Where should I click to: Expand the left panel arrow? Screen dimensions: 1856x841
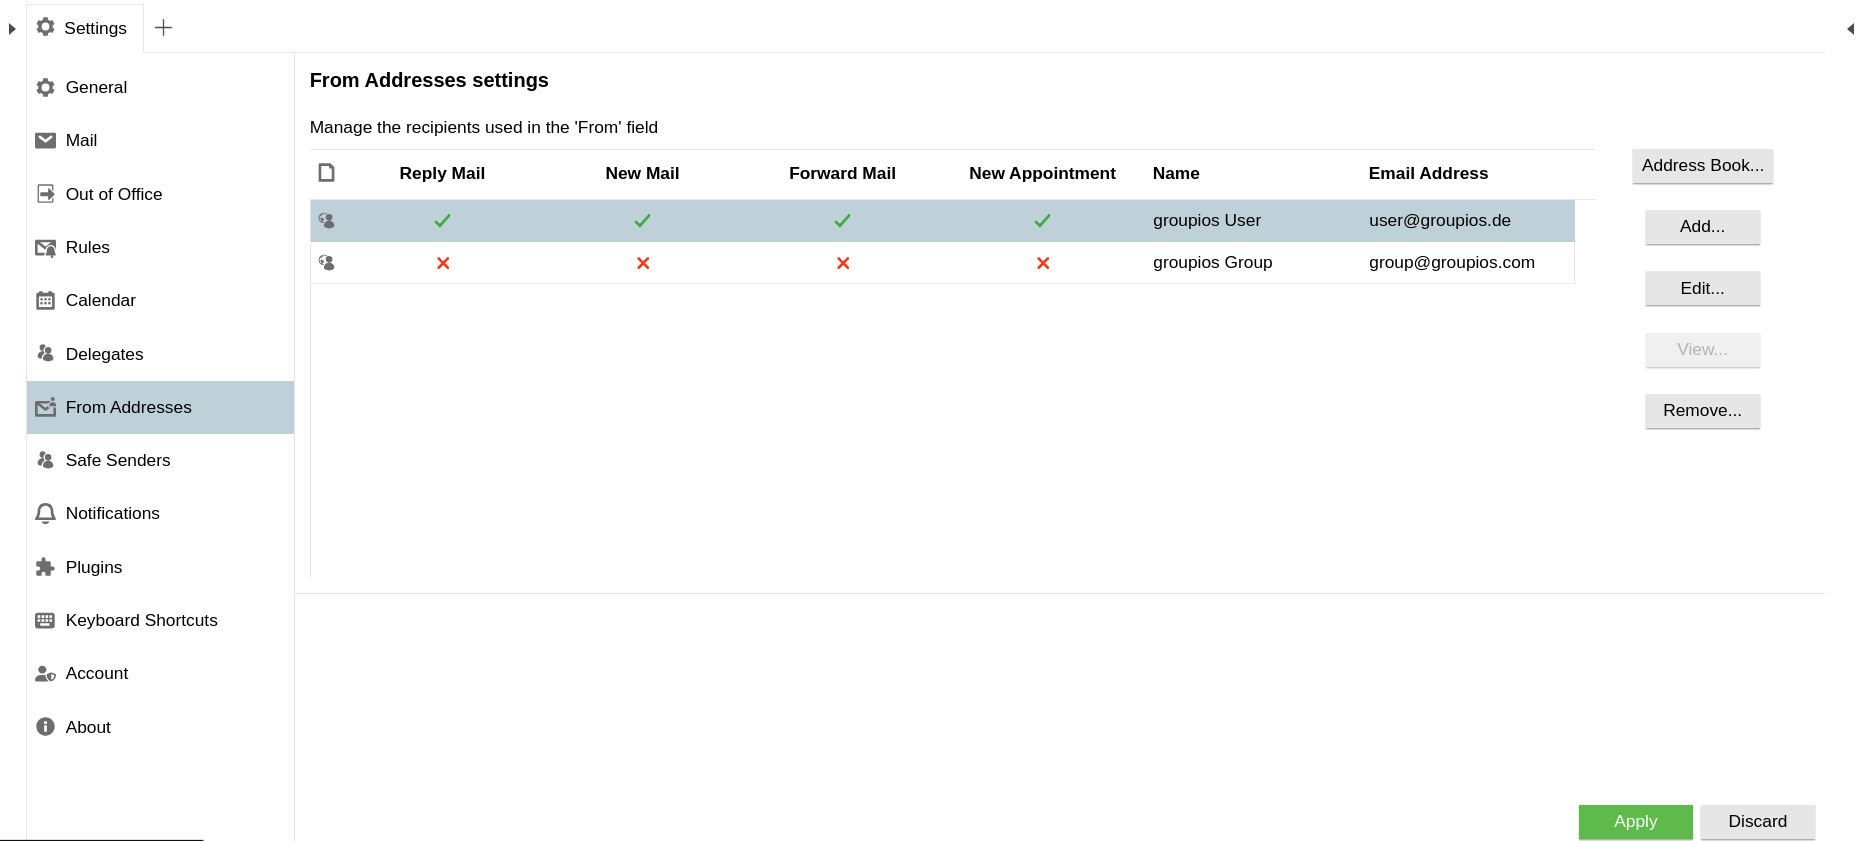point(11,29)
